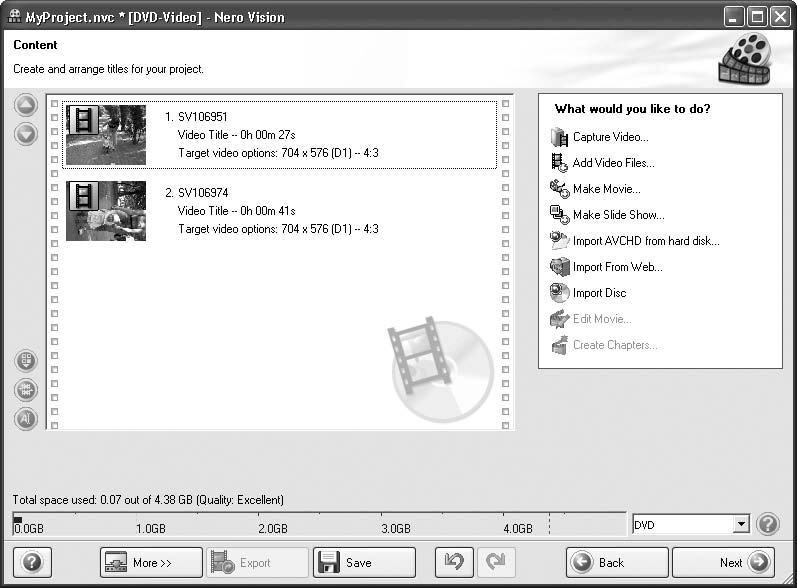
Task: Click the undo arrow button
Action: pyautogui.click(x=454, y=563)
